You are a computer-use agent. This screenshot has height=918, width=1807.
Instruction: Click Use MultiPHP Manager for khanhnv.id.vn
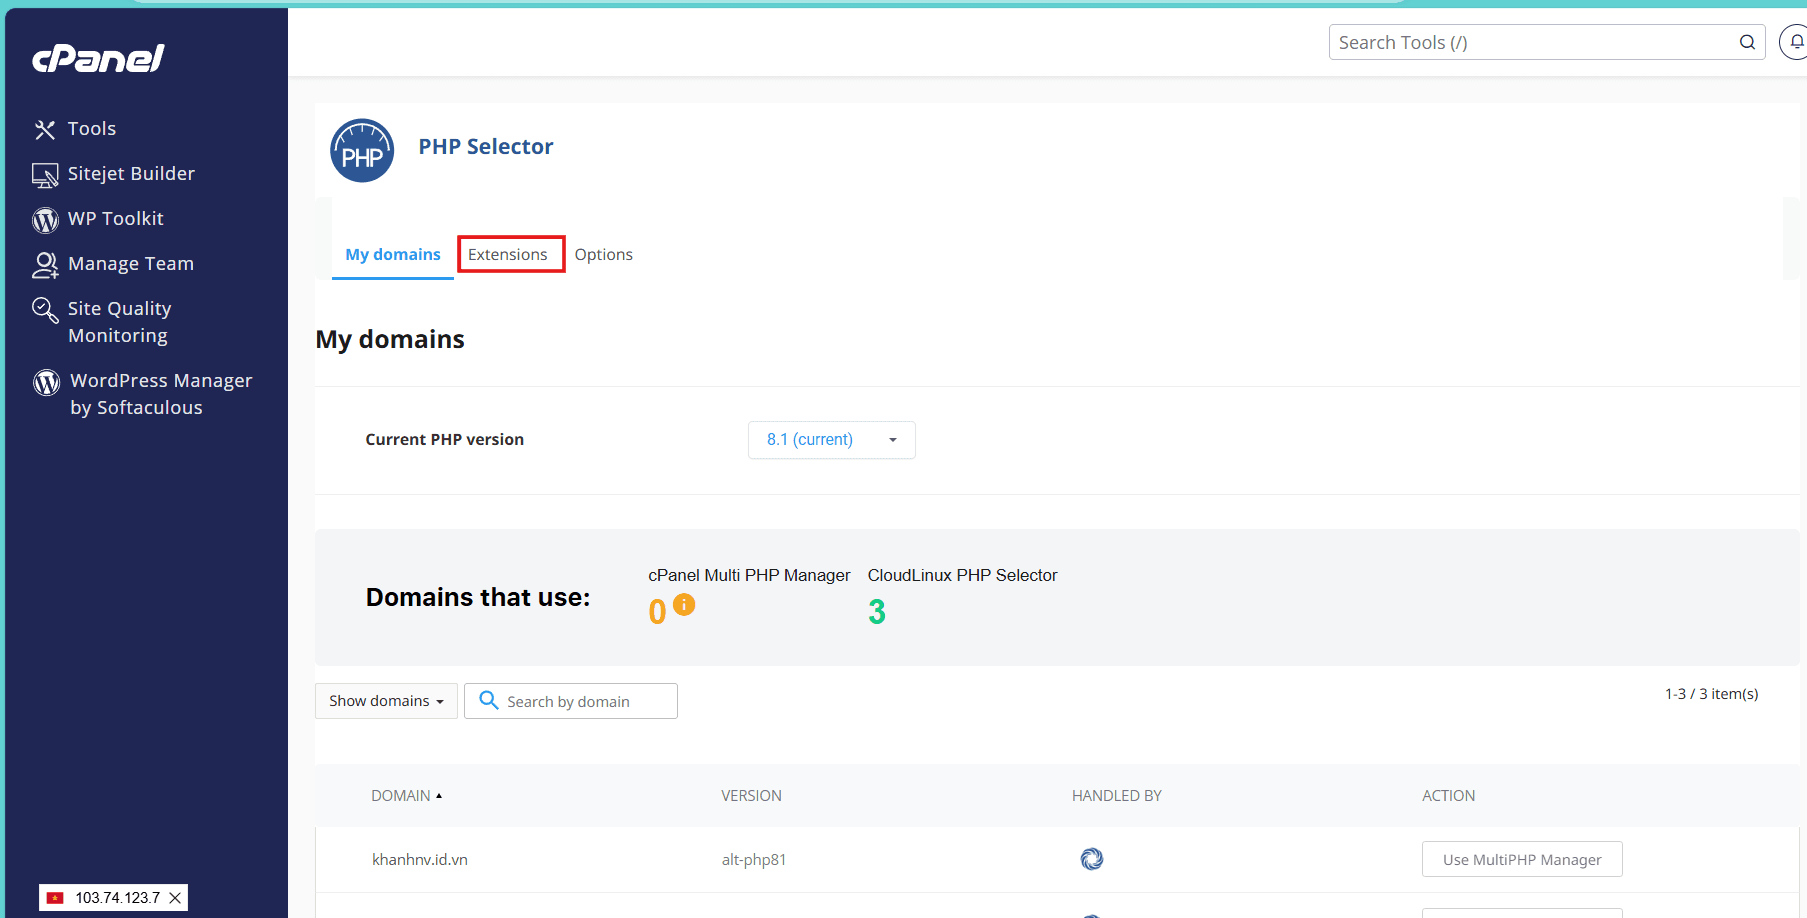click(1522, 859)
